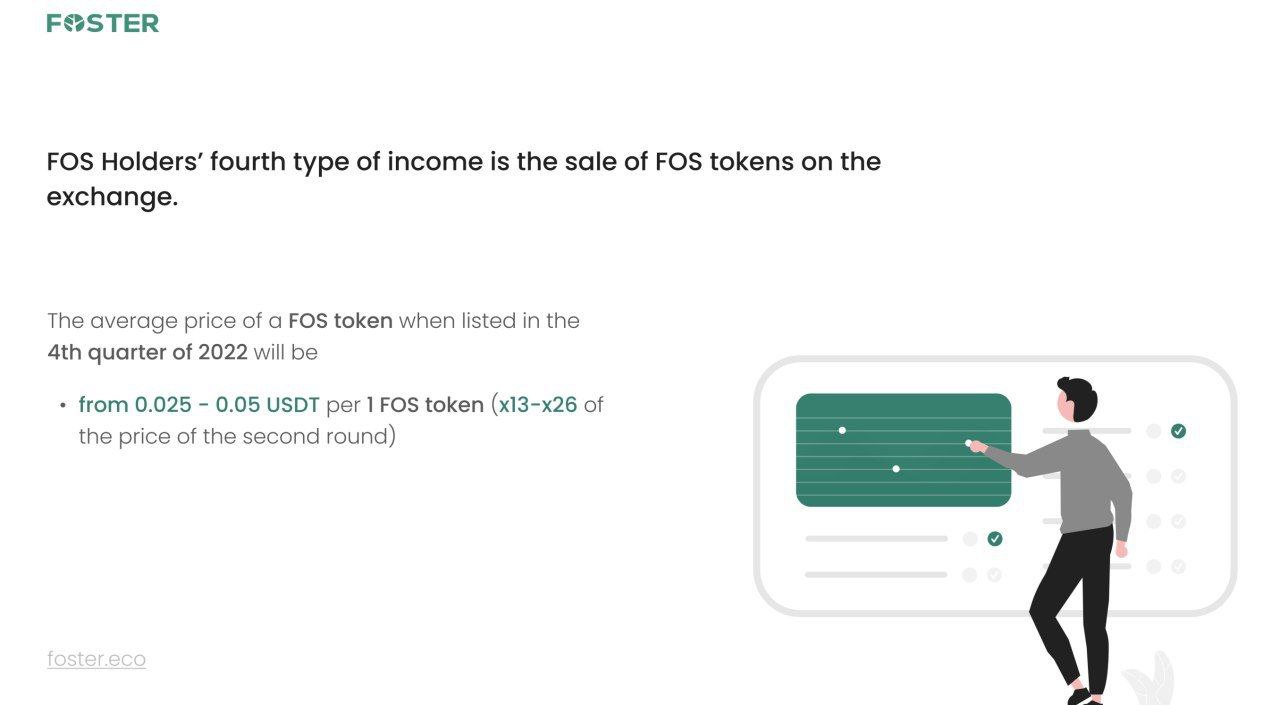Image resolution: width=1280 pixels, height=705 pixels.
Task: Click the green 'x13-x26' multiplier text
Action: coord(538,405)
